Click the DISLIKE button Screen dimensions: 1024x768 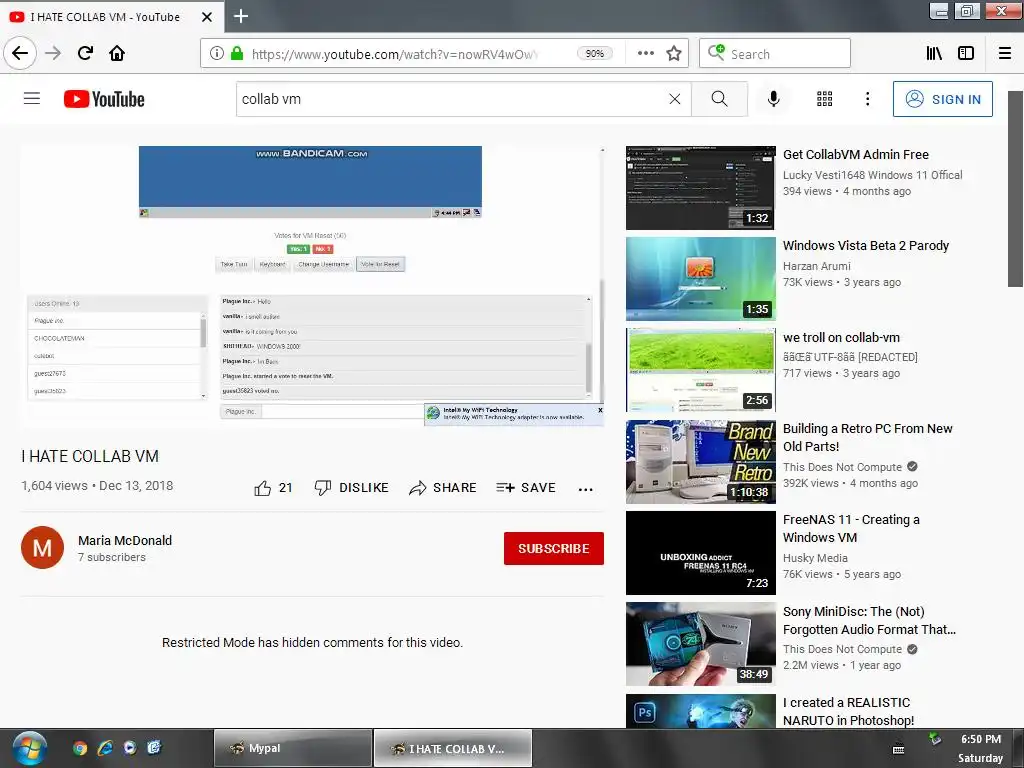tap(351, 488)
